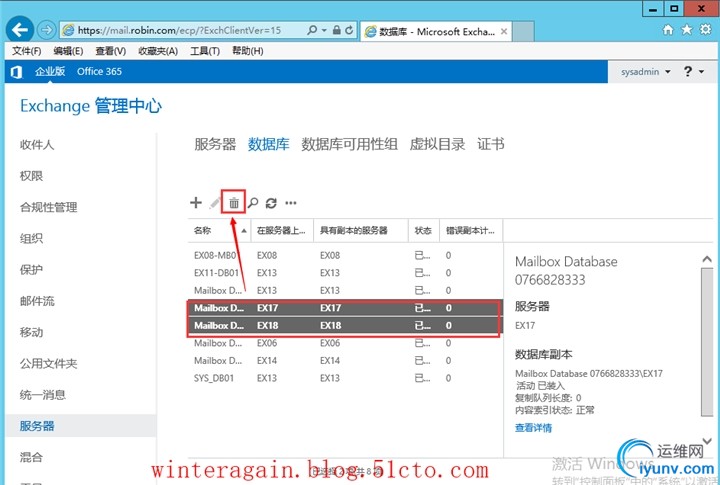This screenshot has width=720, height=485.
Task: Open 公用文件夹 in the left navigation
Action: 48,363
